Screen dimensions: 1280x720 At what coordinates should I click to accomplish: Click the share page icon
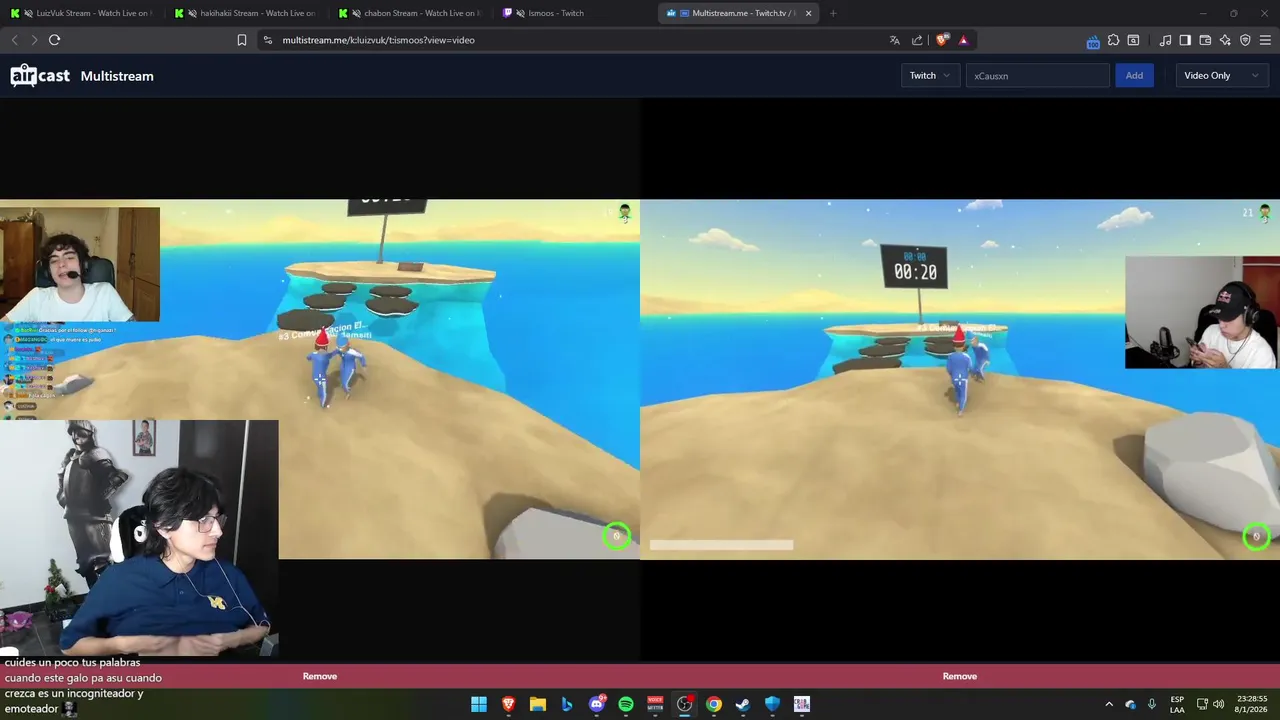(x=917, y=40)
